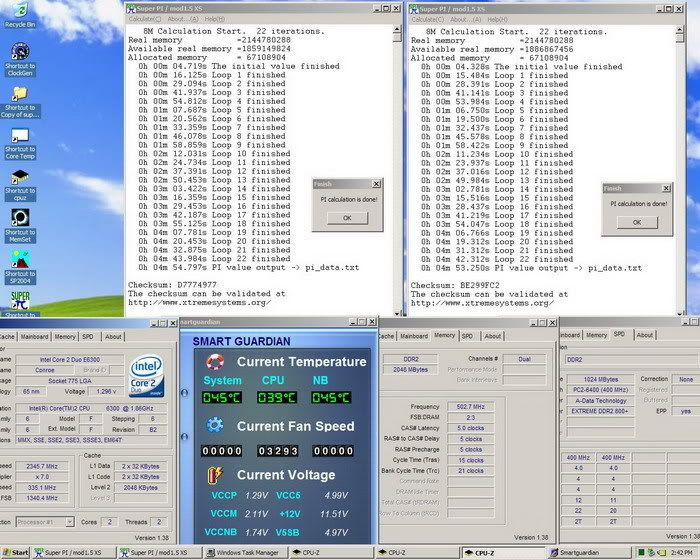Select the Shortcut to Copy of sup... folder icon
700x560 pixels.
point(20,102)
